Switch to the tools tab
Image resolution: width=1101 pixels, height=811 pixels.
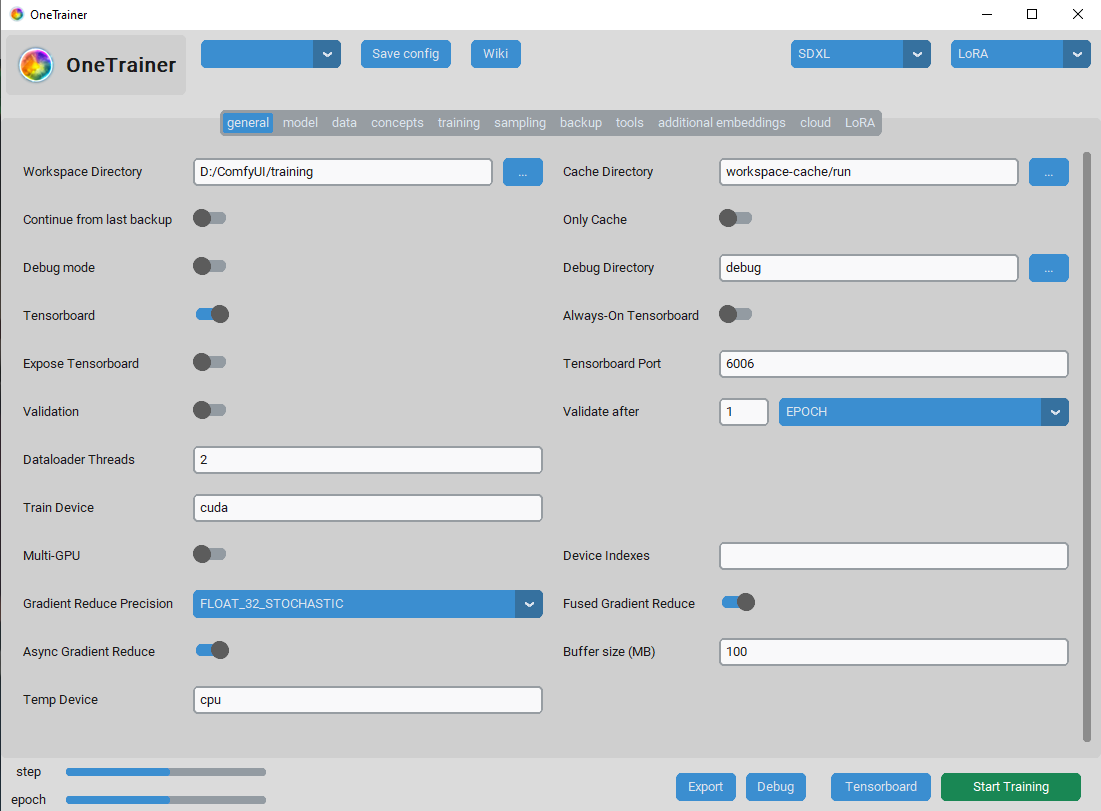click(630, 123)
